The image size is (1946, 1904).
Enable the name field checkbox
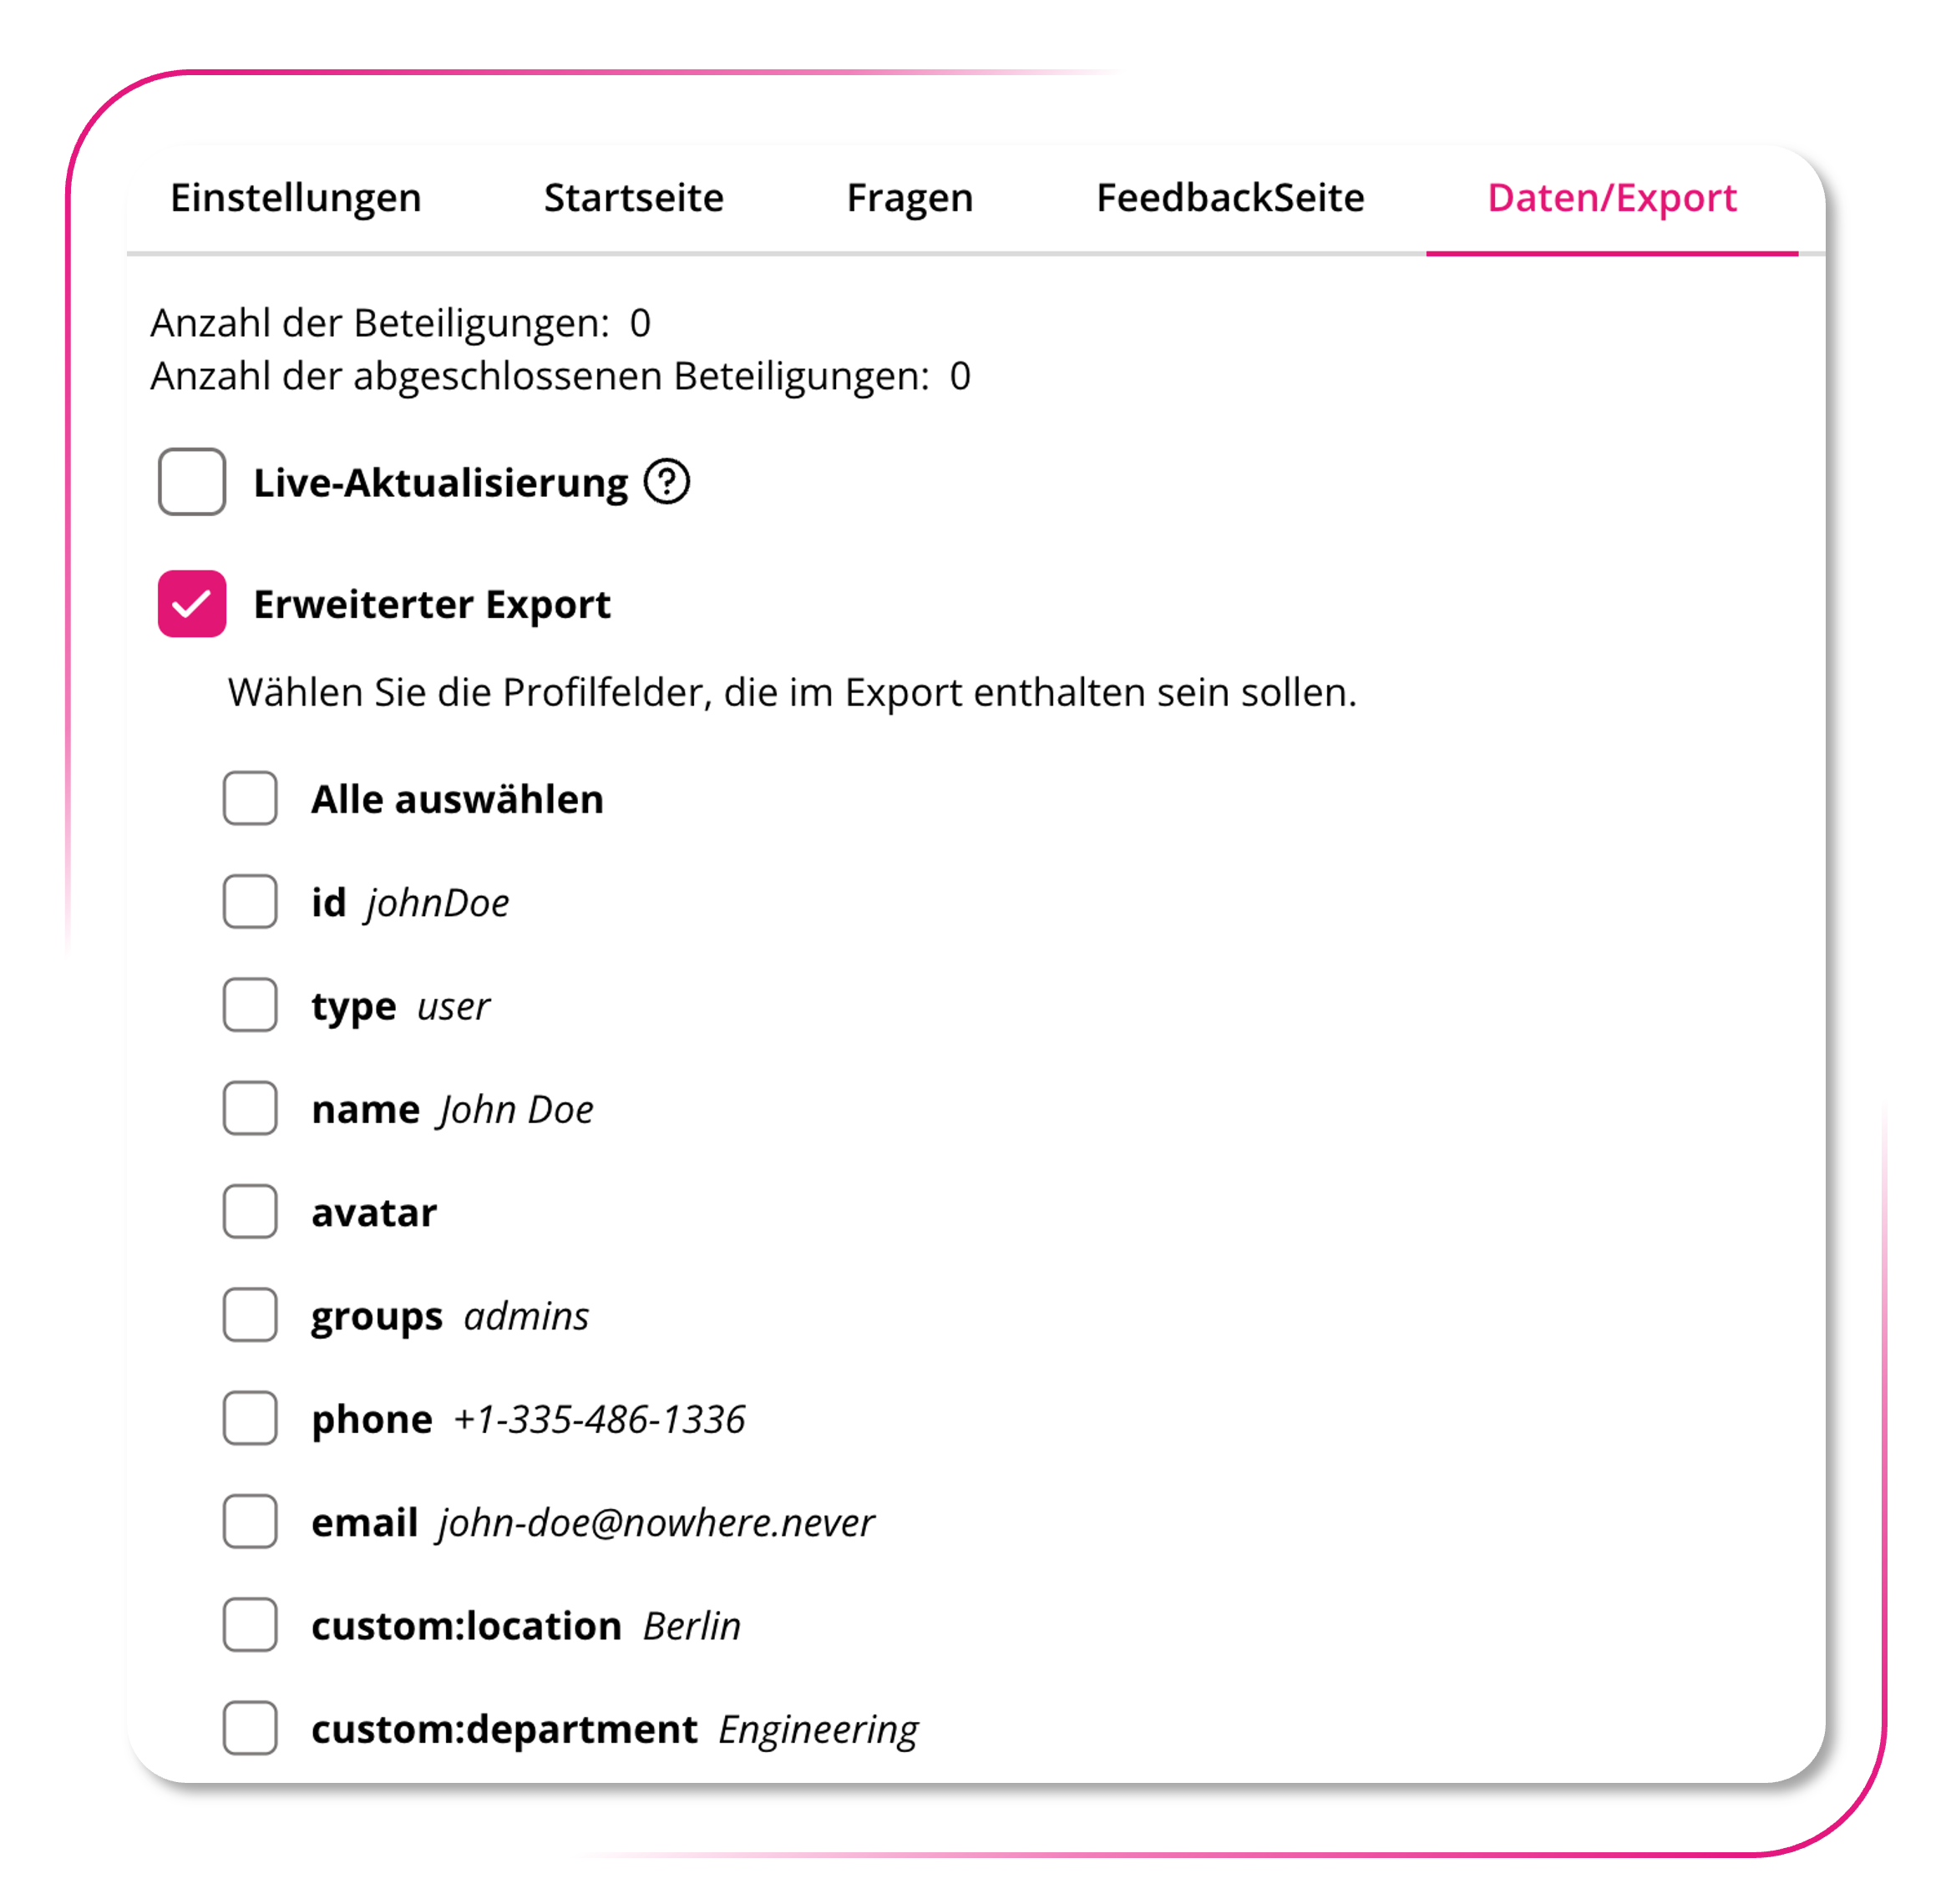[x=250, y=1108]
